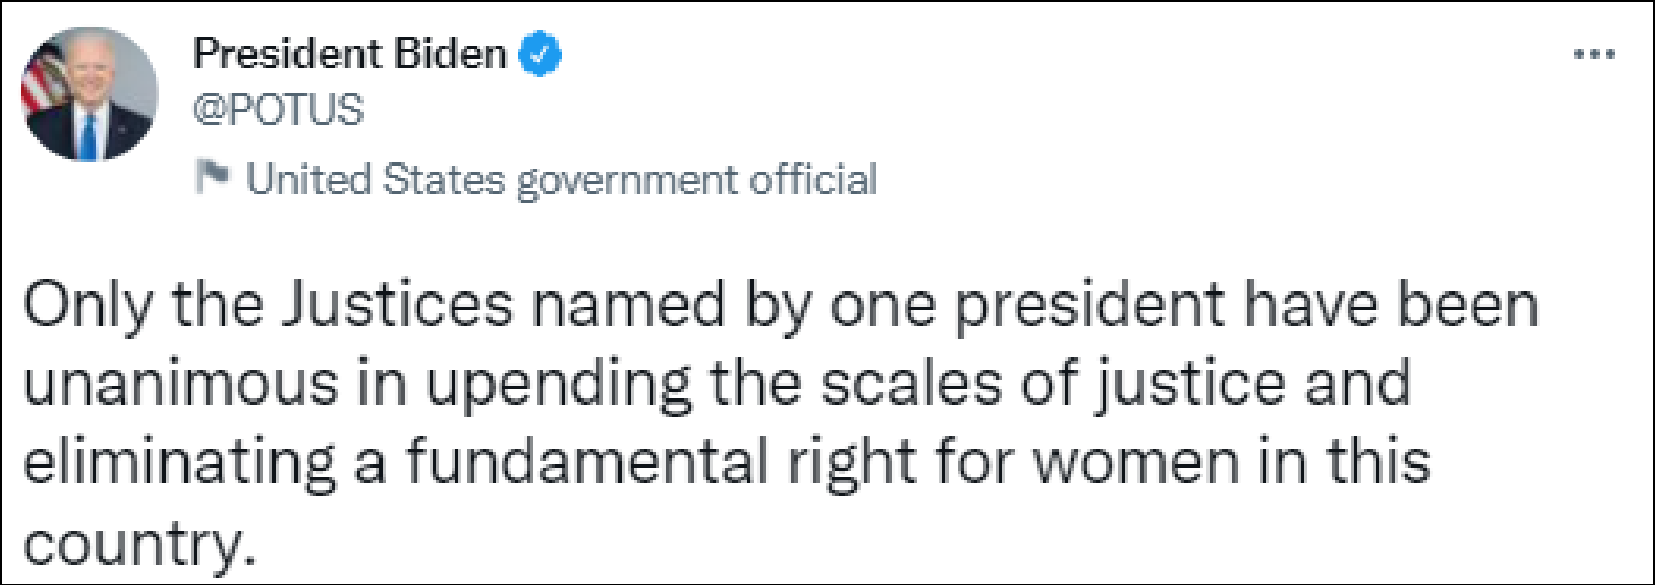
Task: Click the word "government" in the account label
Action: click(627, 181)
